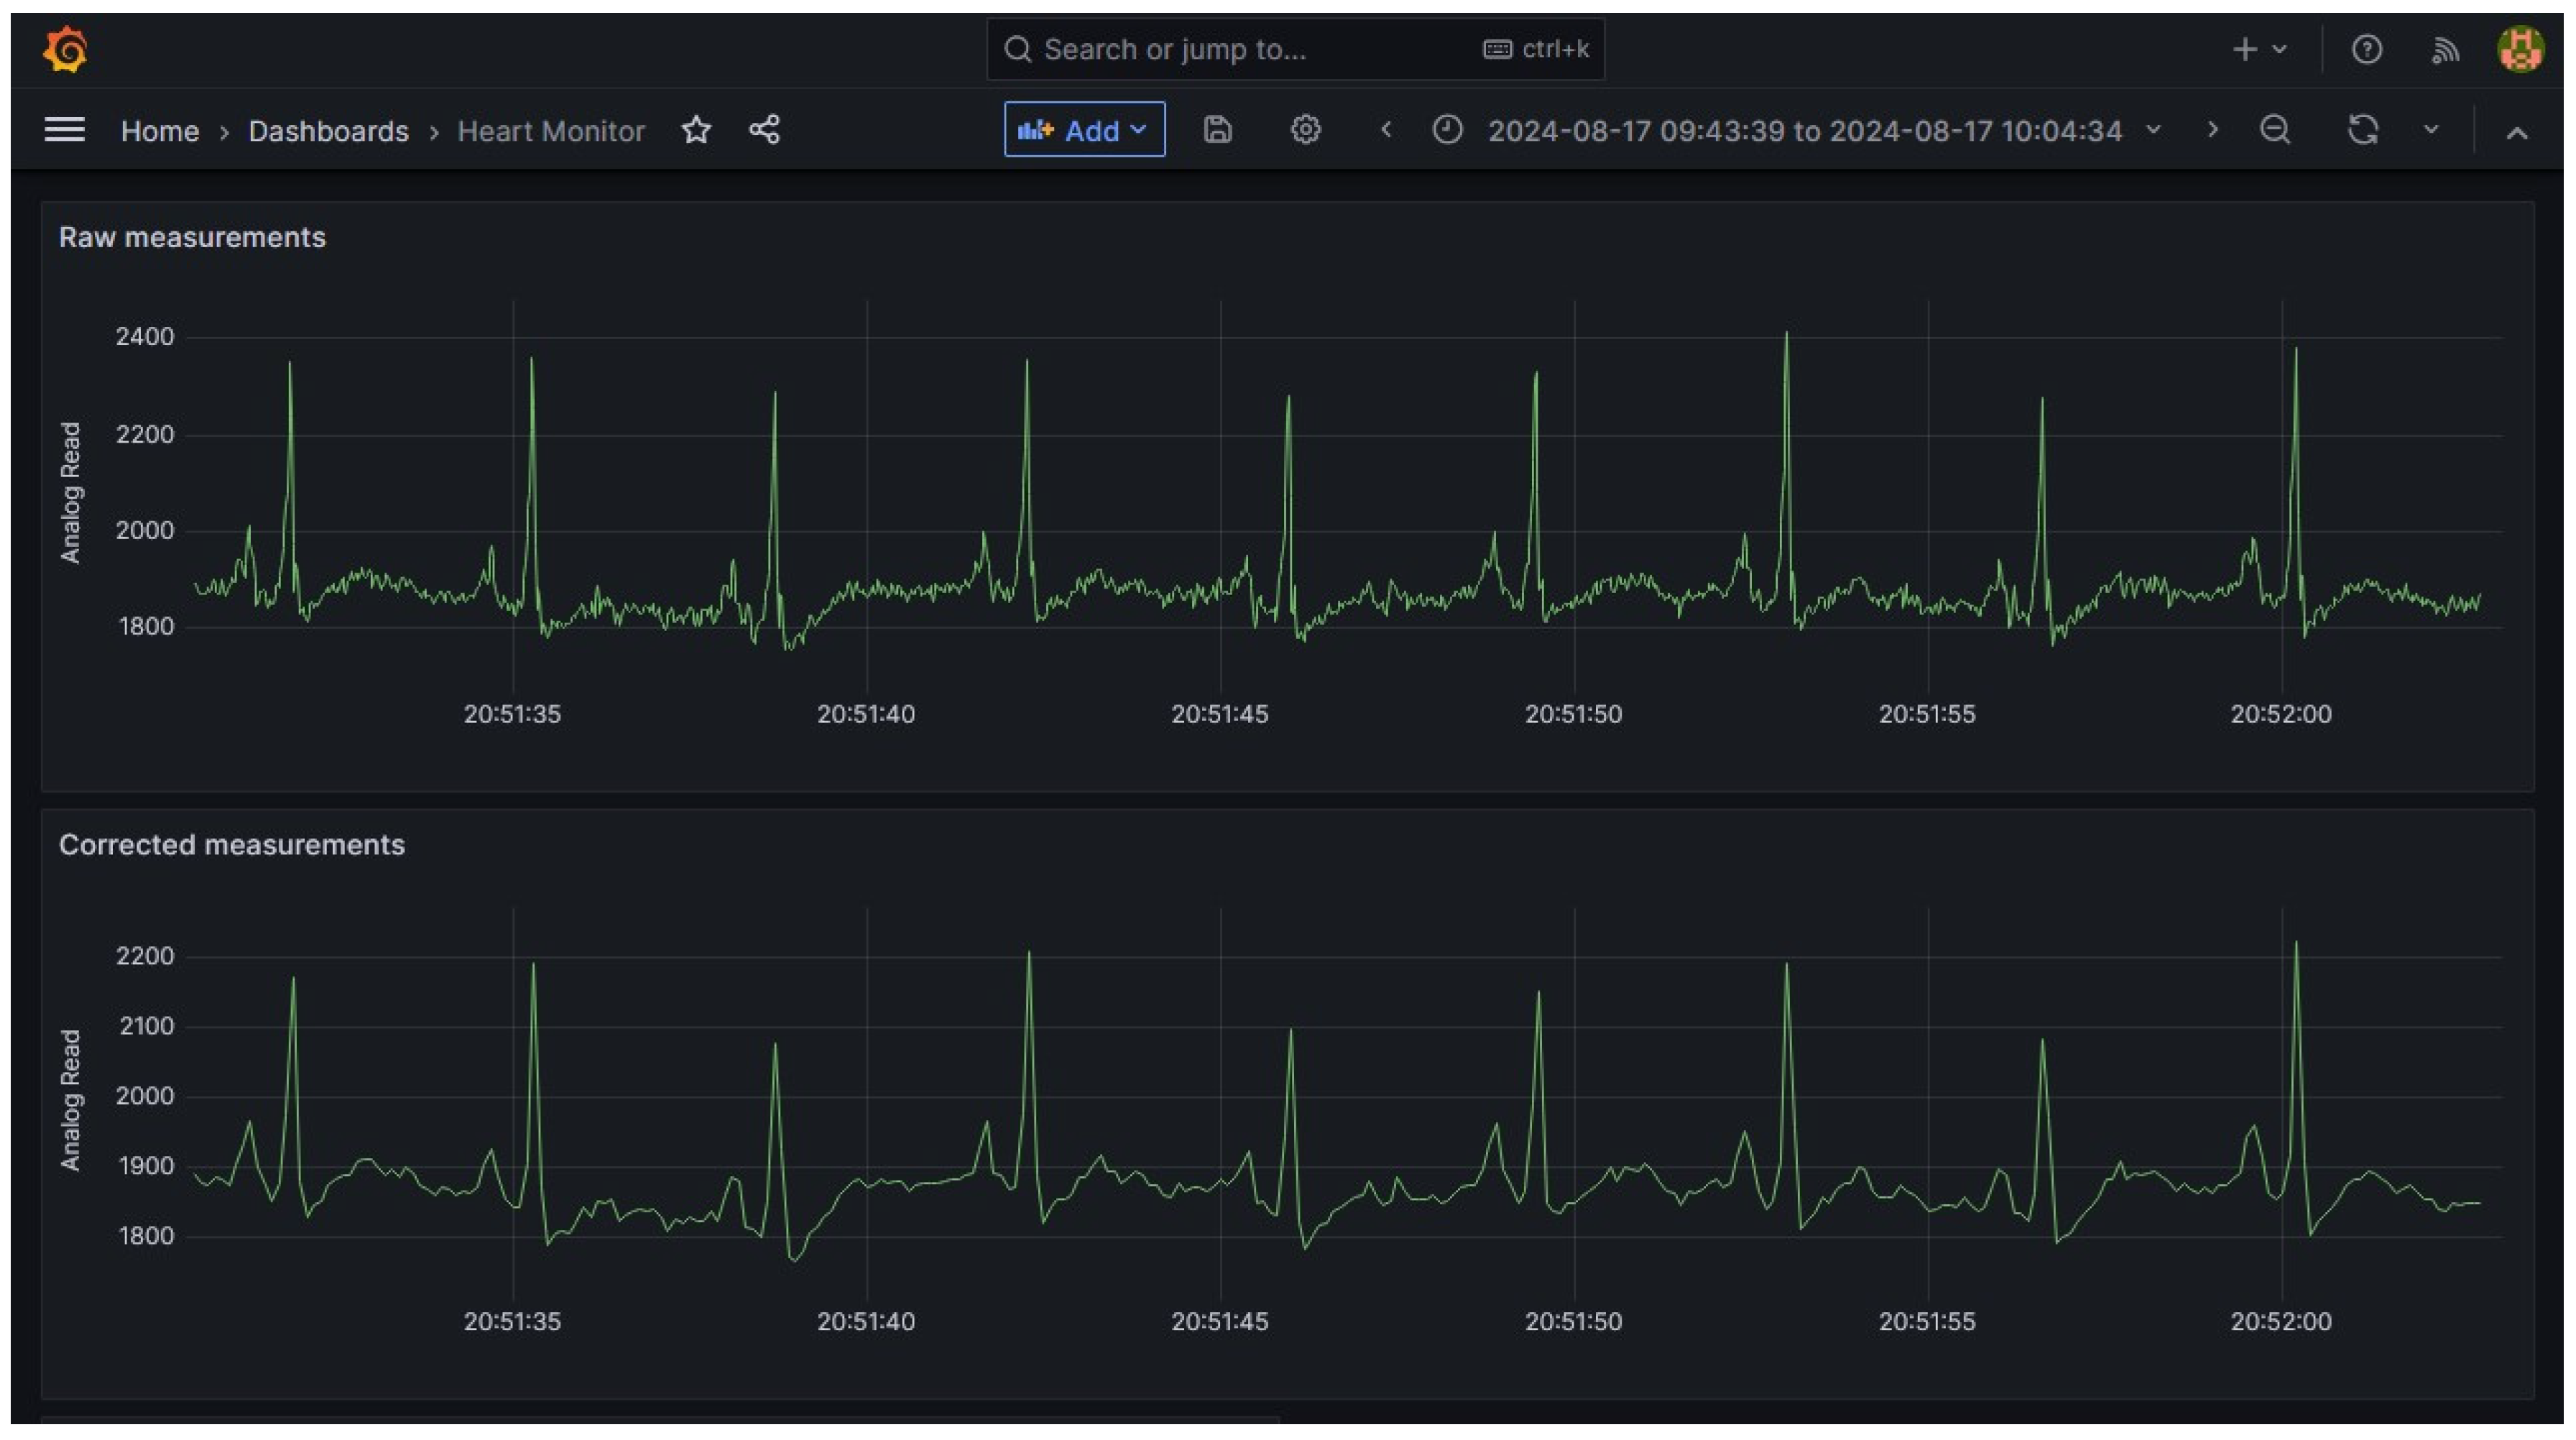Open the help question mark icon
Screen dimensions: 2576x1440
coord(2366,50)
